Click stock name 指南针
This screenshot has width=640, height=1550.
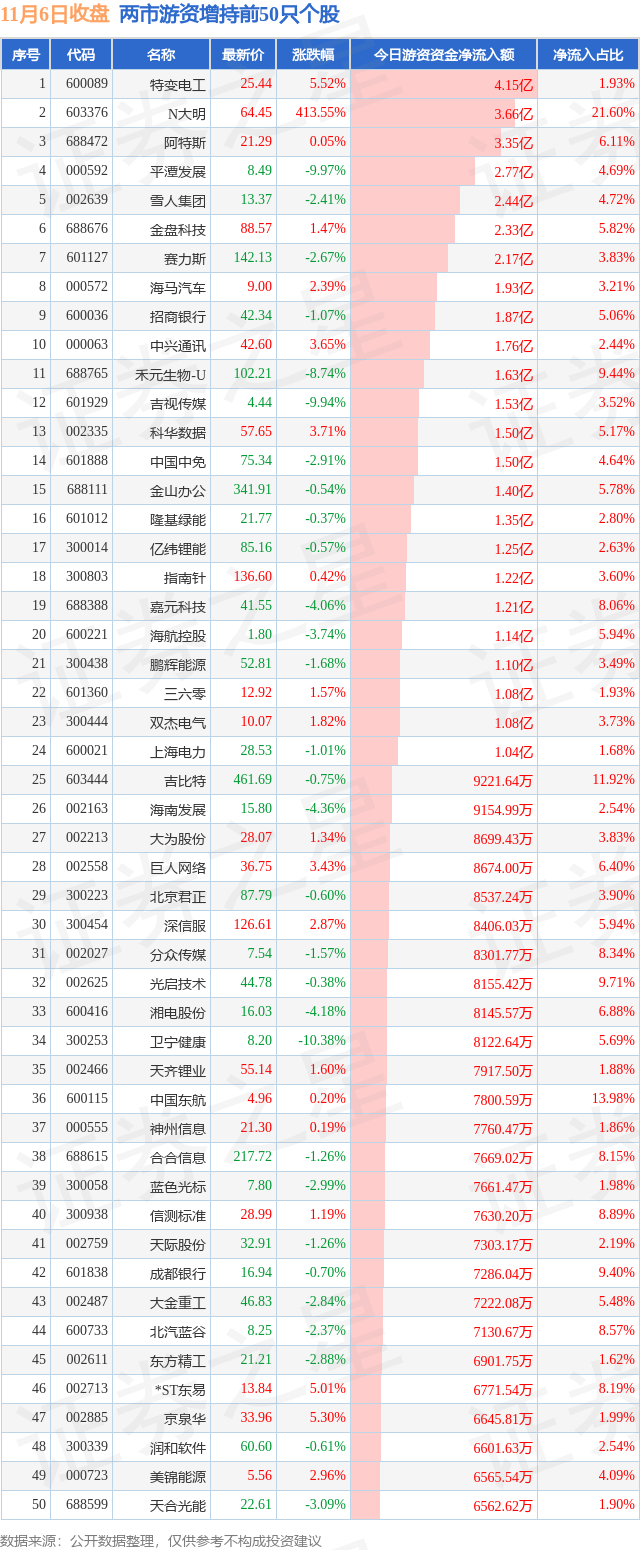pyautogui.click(x=185, y=578)
